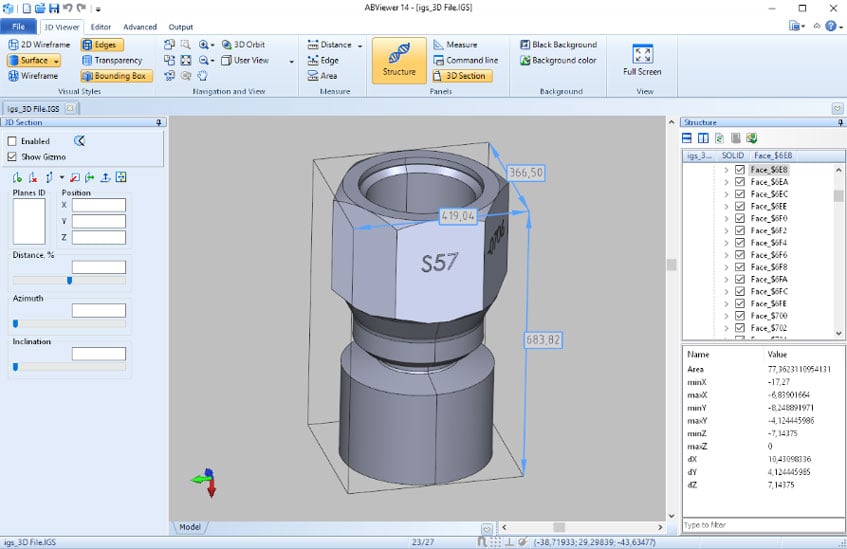Toggle the Bounding Box display

pyautogui.click(x=116, y=76)
